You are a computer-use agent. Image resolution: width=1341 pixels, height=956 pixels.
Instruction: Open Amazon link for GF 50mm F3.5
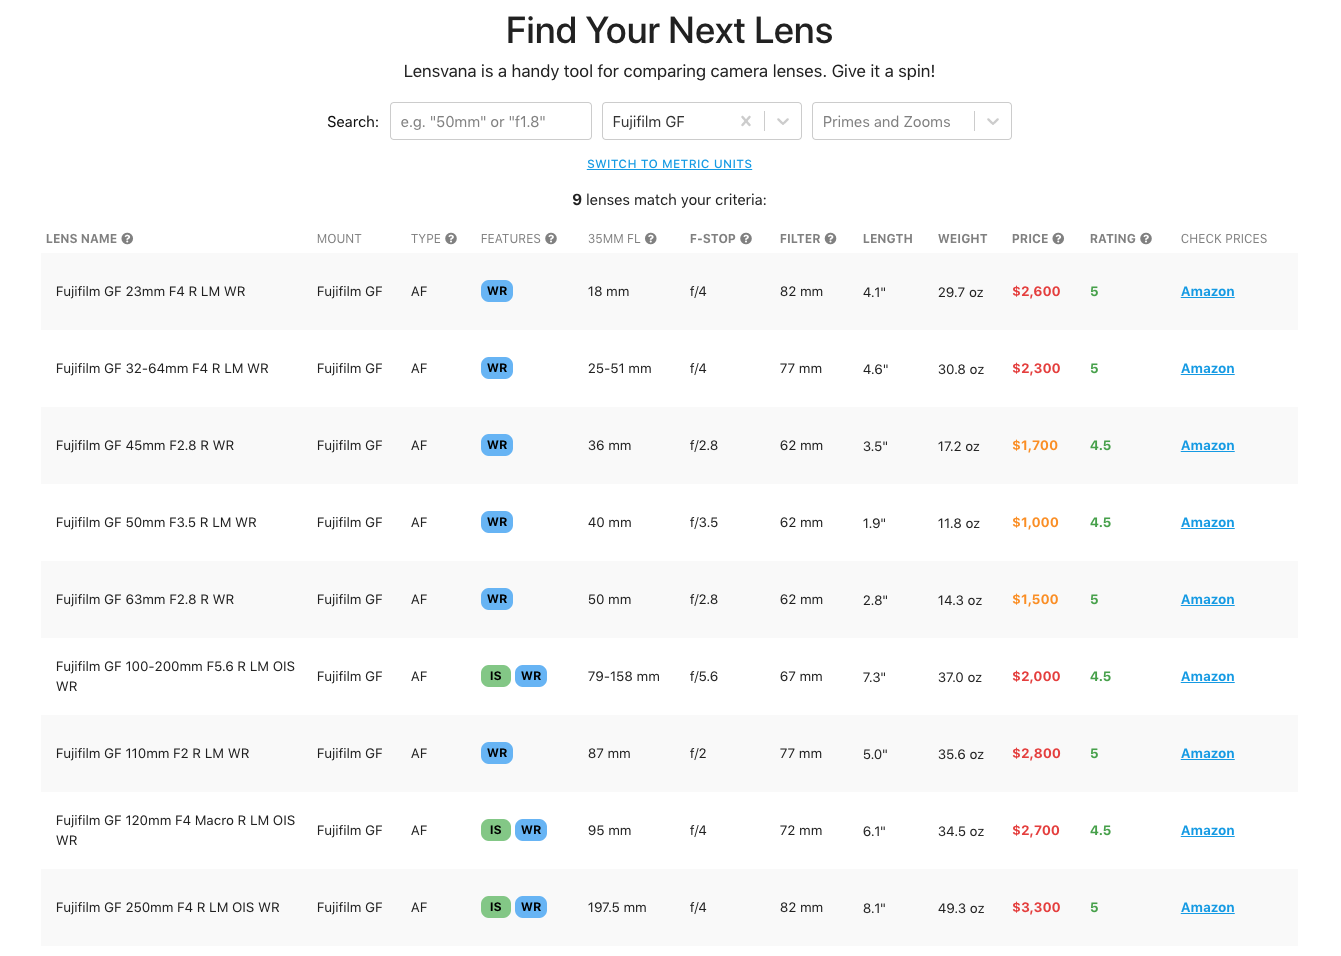pyautogui.click(x=1207, y=522)
